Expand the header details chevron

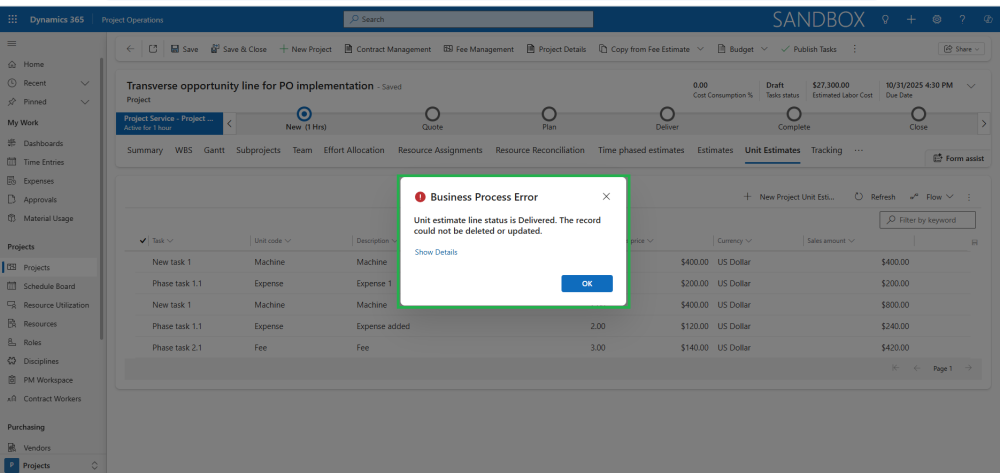971,85
